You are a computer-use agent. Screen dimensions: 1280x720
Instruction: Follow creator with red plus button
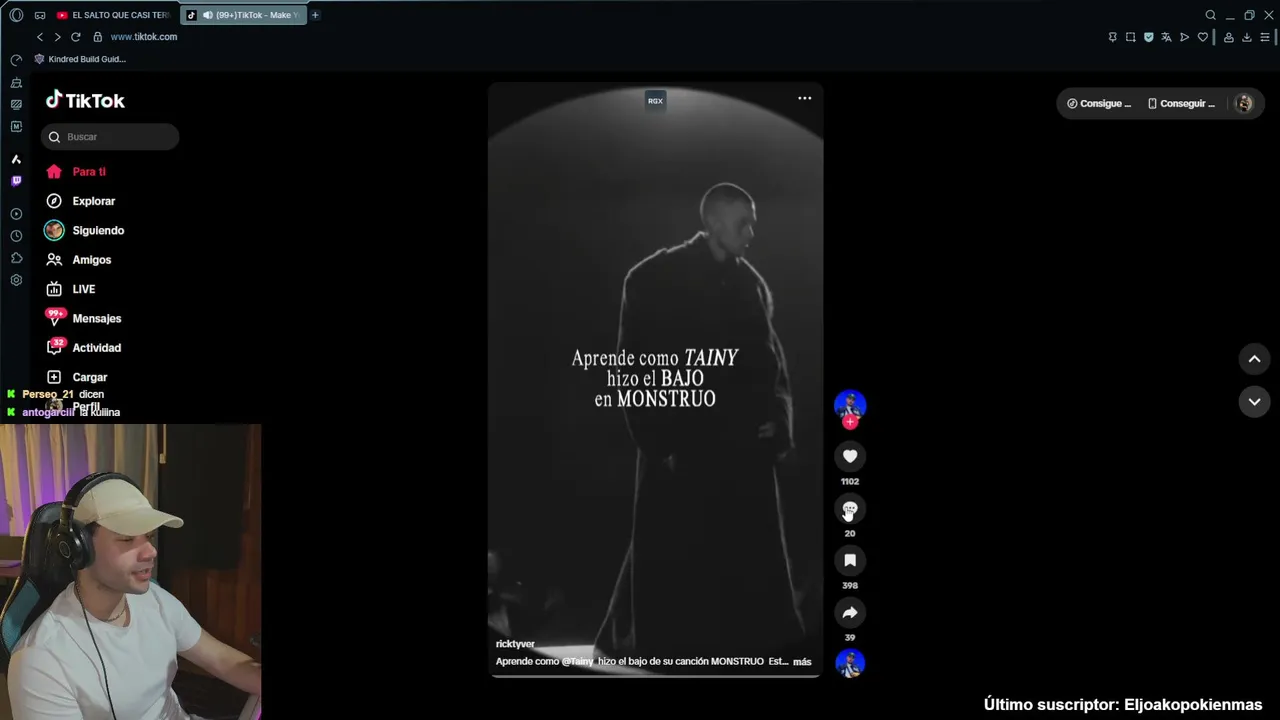point(850,422)
